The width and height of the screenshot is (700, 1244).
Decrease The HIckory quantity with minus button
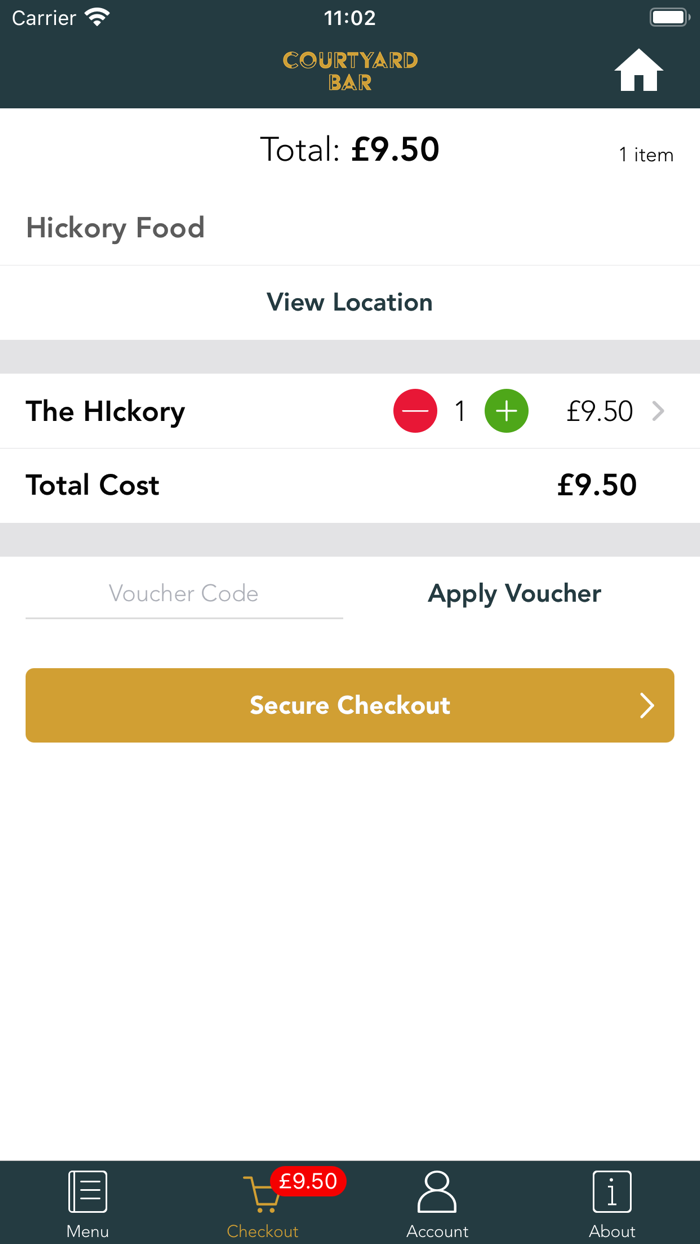pyautogui.click(x=415, y=411)
